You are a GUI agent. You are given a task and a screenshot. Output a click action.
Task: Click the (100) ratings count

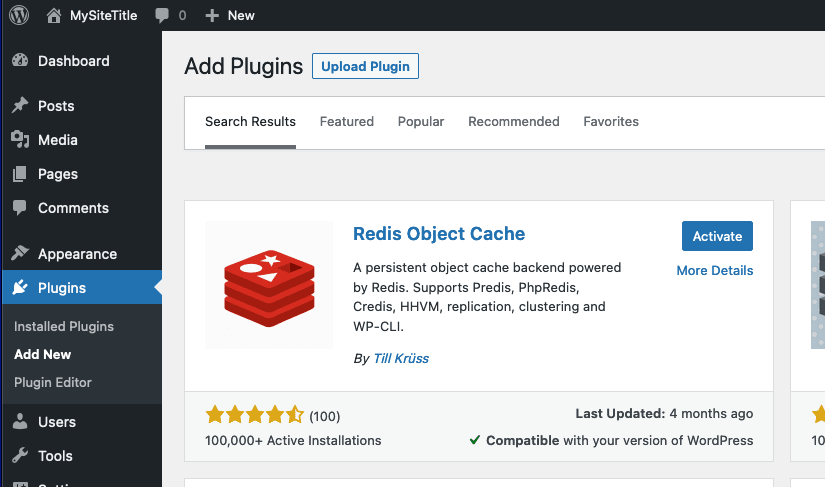(x=325, y=417)
